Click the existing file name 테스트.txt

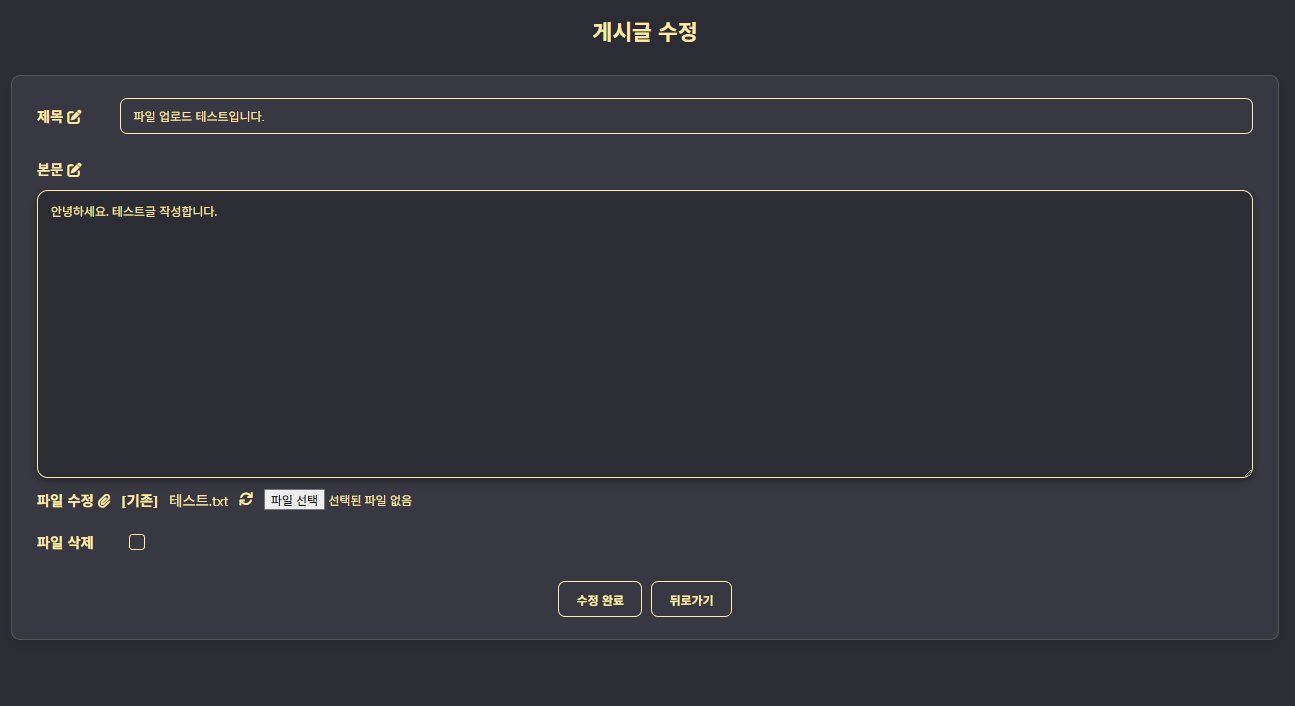[199, 501]
